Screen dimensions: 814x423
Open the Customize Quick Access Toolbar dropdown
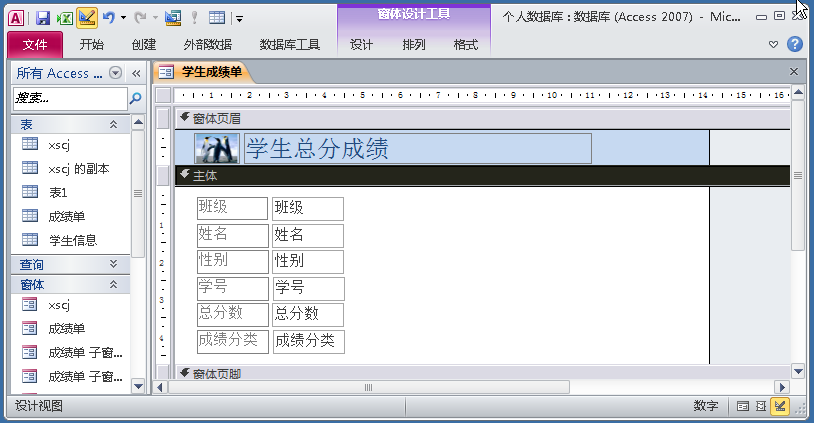[x=240, y=17]
